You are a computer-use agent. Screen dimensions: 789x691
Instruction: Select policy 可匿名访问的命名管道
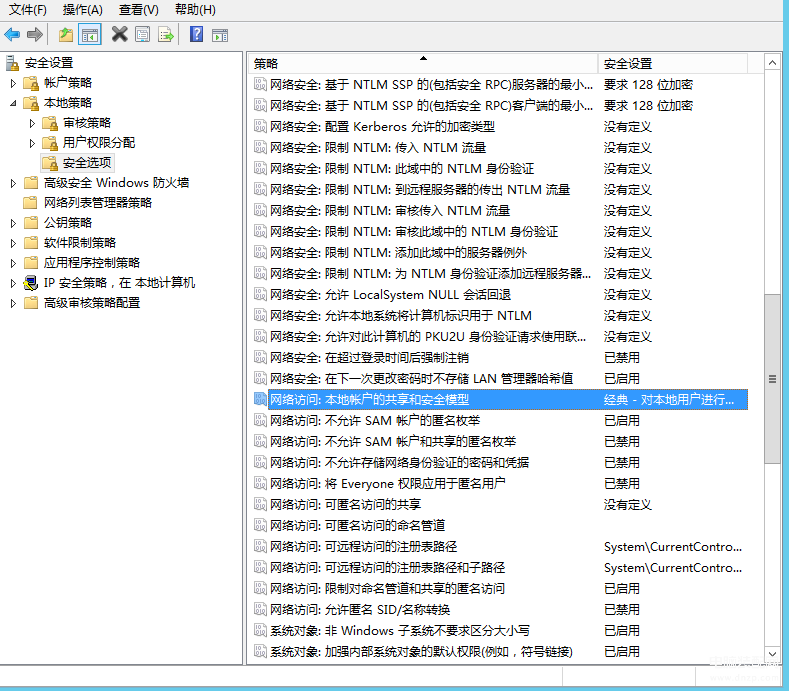[x=357, y=525]
